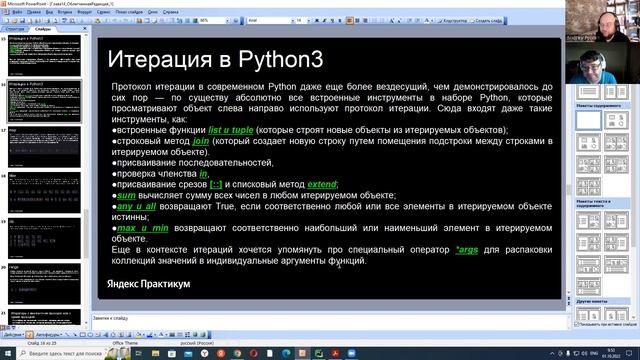
Task: Open the zoom percentage dropdown
Action: (227, 20)
